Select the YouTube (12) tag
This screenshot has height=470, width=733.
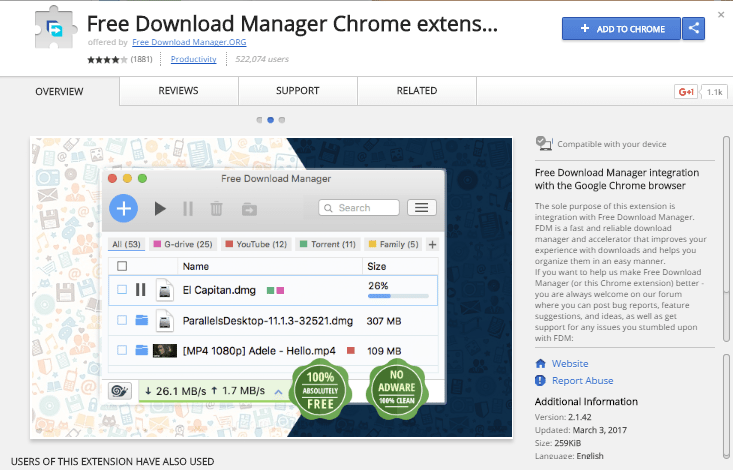[256, 244]
